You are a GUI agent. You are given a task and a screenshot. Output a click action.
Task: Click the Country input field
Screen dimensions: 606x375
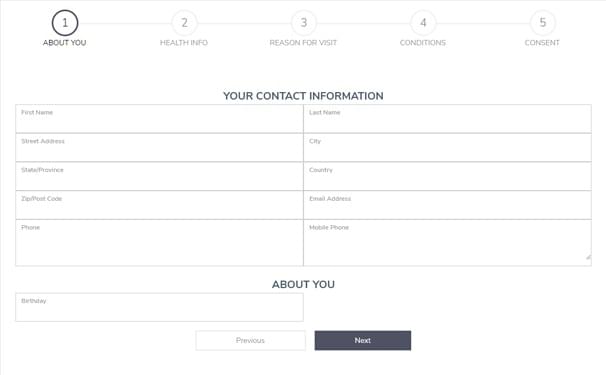[448, 176]
